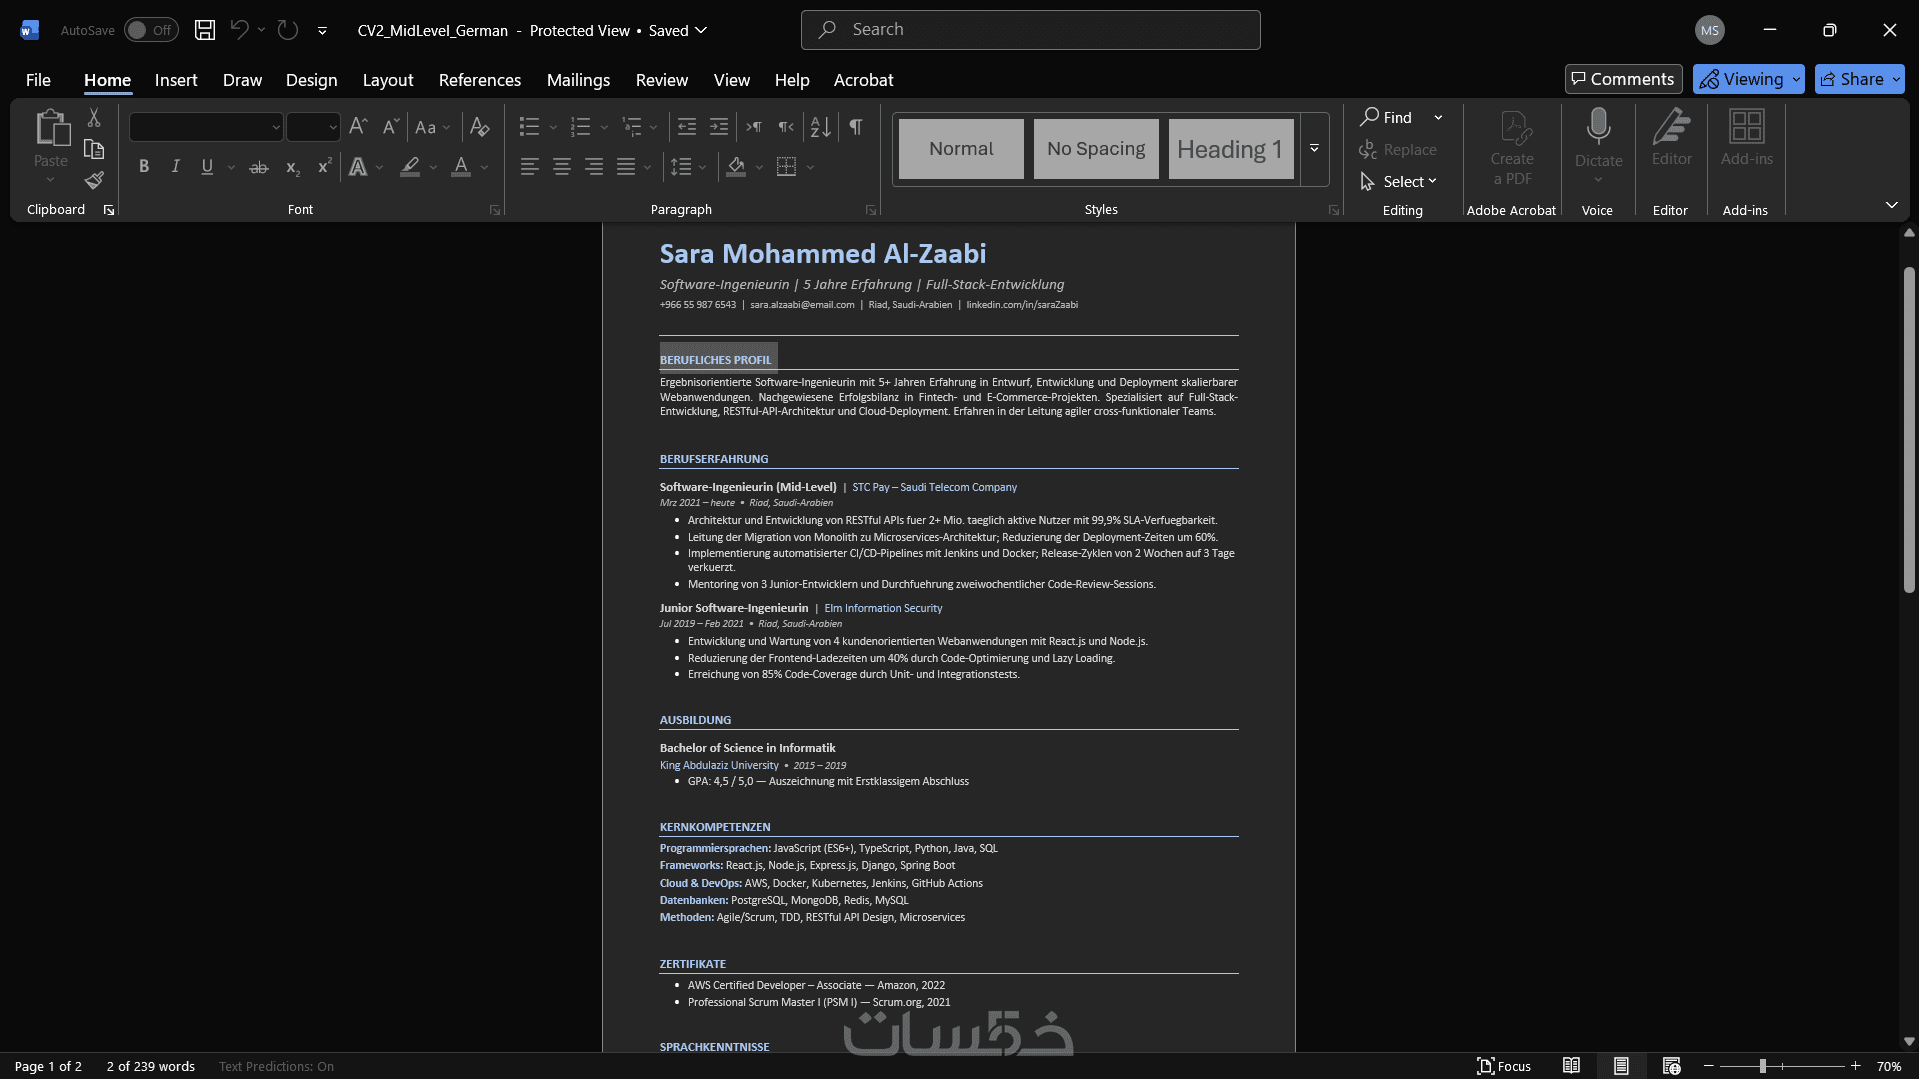
Task: Shrink font size with decrease icon
Action: (x=391, y=127)
